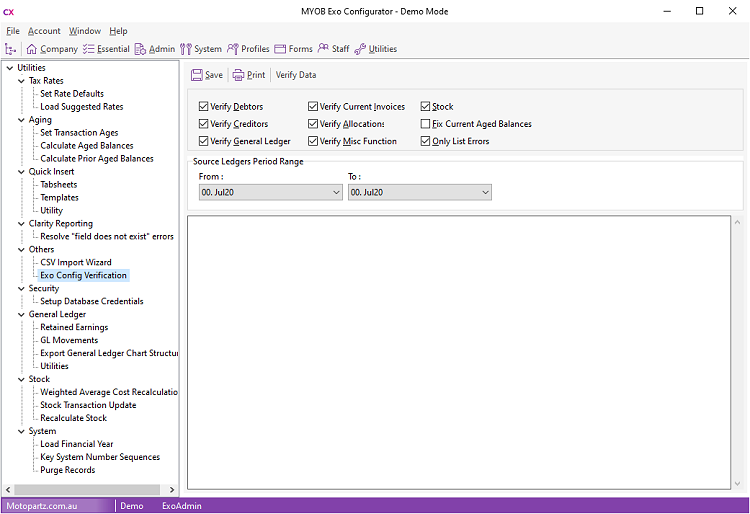Select CSV Import Wizard item
This screenshot has width=750, height=514.
(76, 262)
